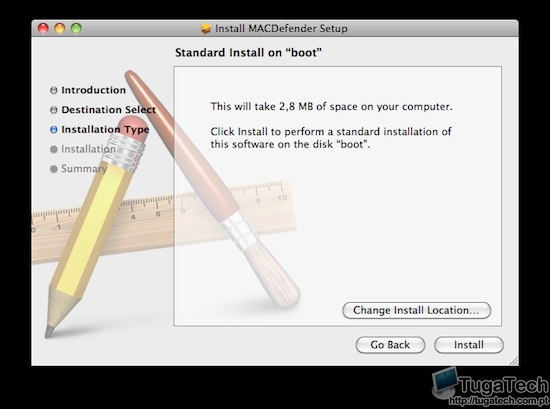This screenshot has width=550, height=409.
Task: Click the package icon in title bar
Action: tap(206, 28)
